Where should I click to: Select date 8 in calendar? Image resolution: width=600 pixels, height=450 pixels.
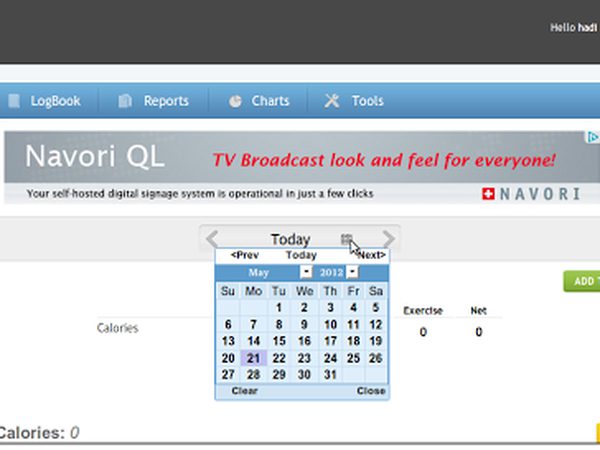(279, 325)
